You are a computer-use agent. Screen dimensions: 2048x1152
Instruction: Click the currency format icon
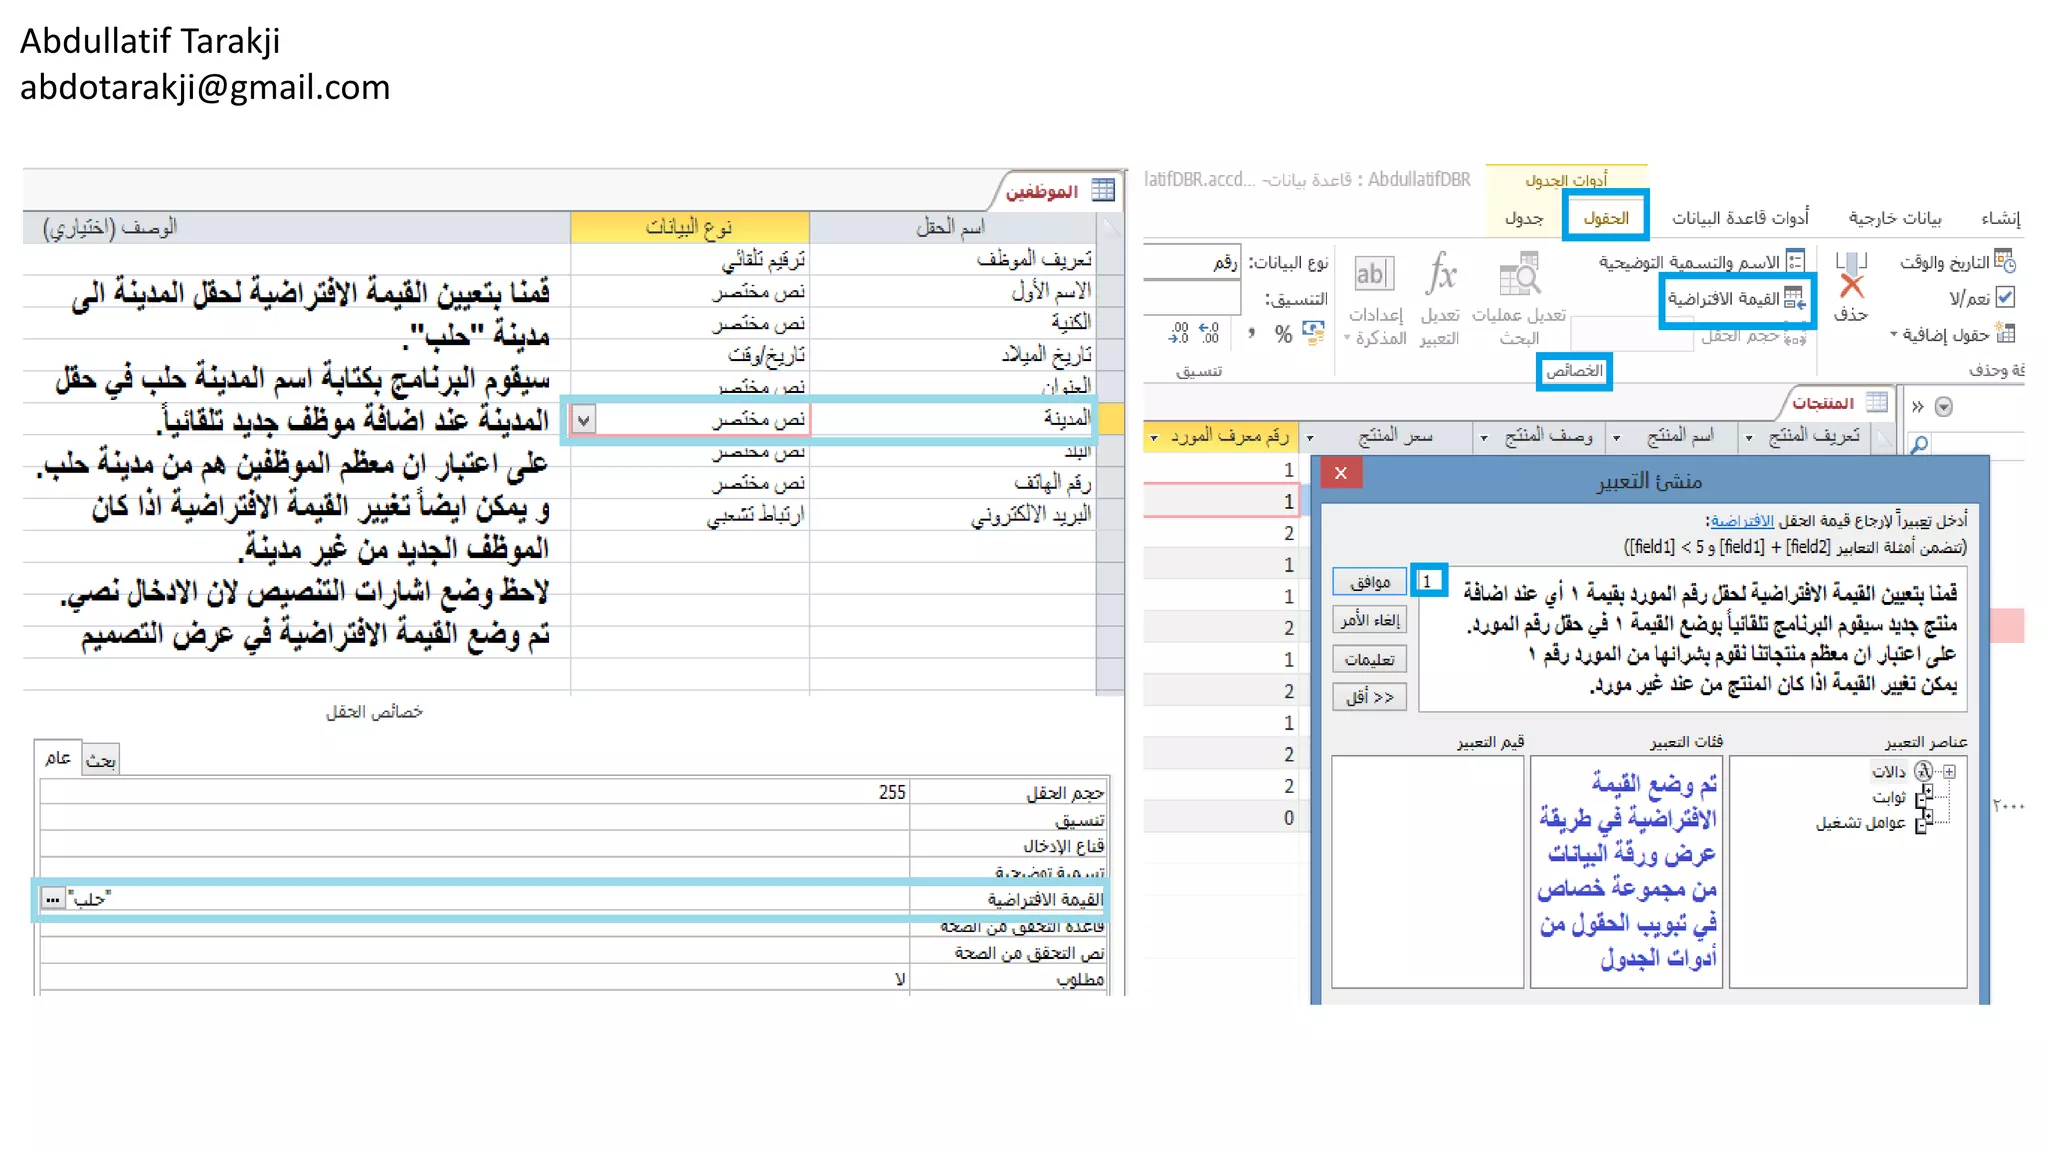point(1313,333)
